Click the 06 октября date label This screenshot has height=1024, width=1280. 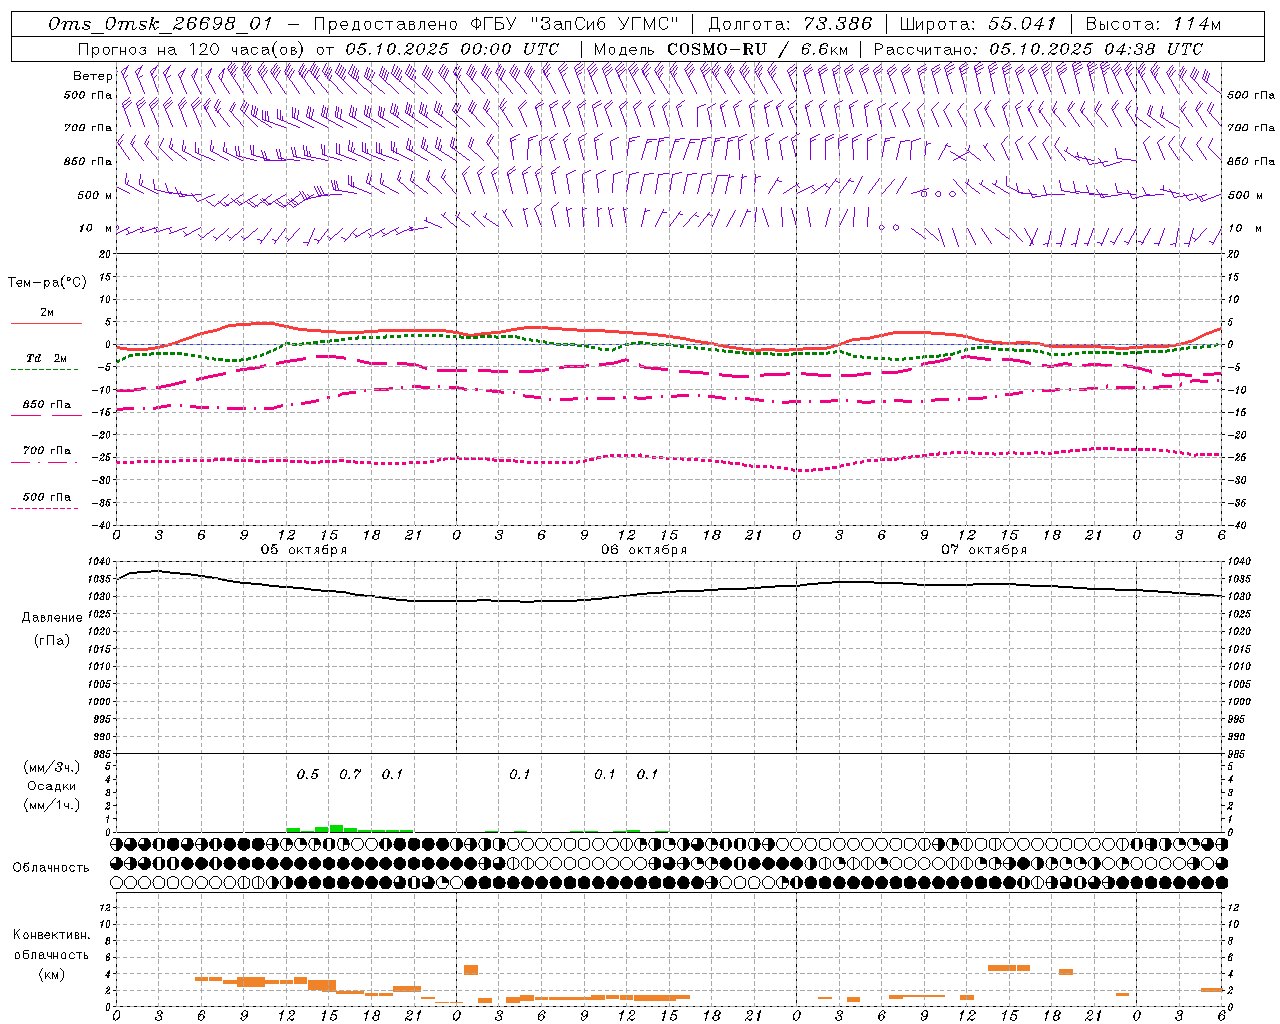tap(644, 550)
